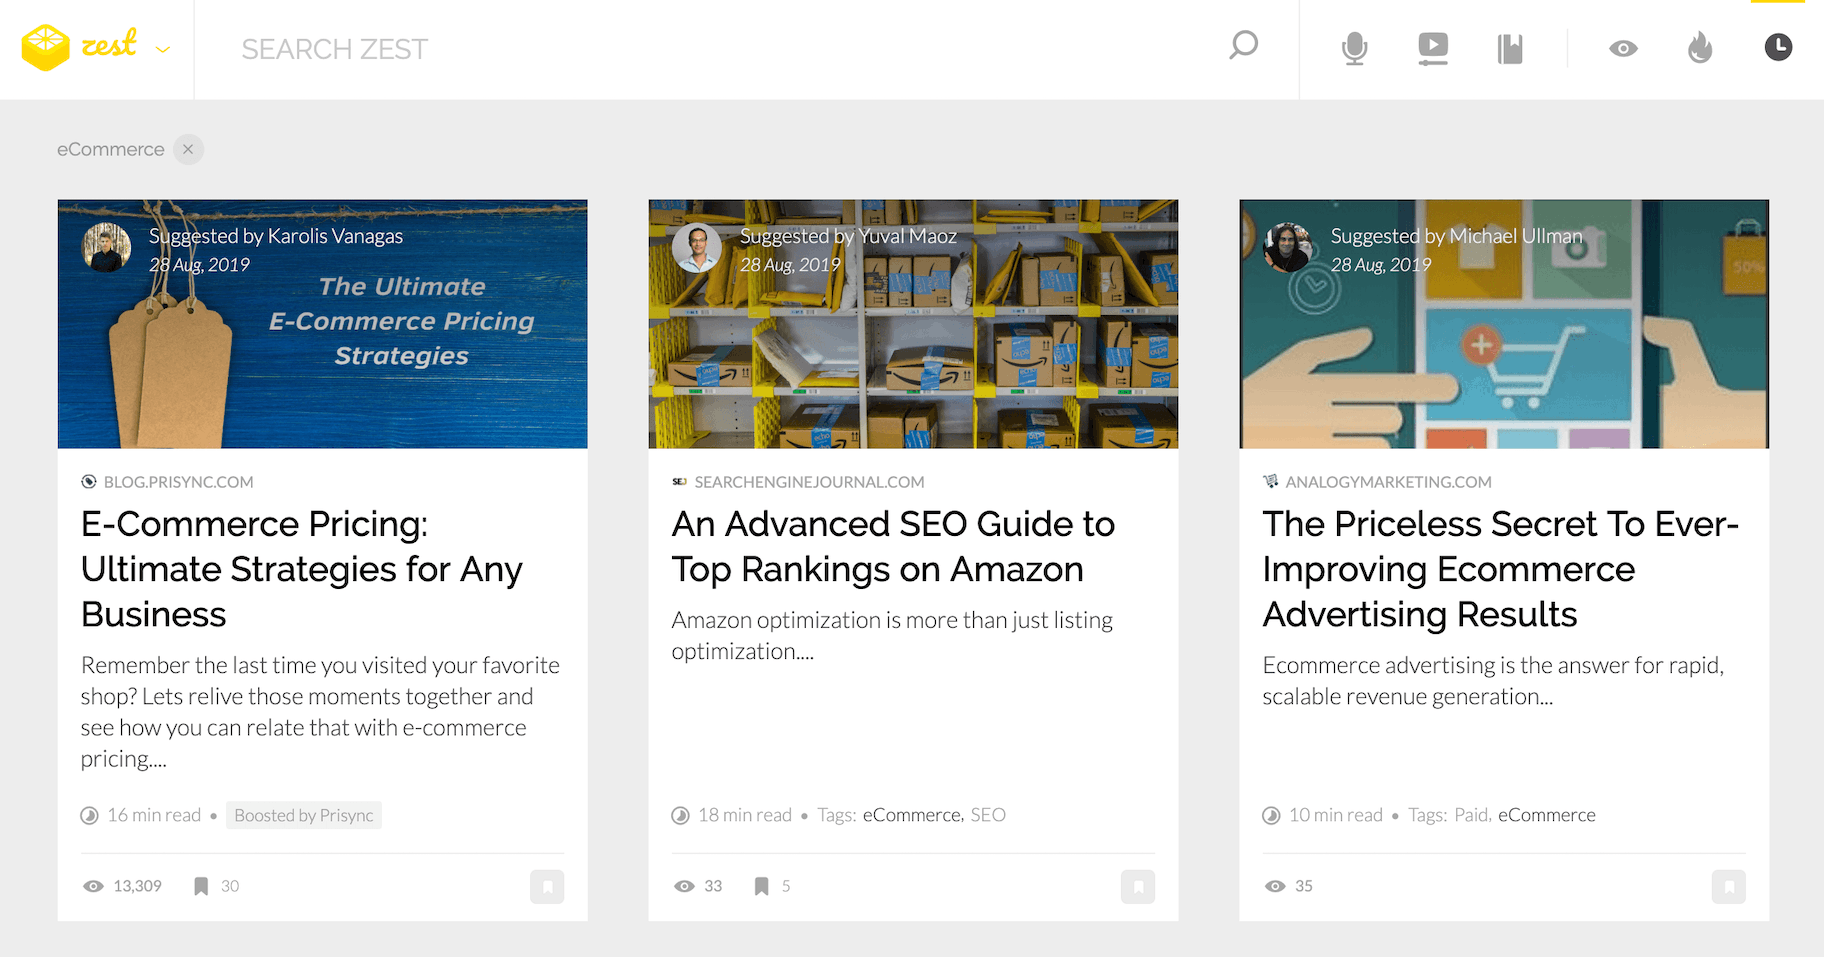Expand the Zest logo dropdown chevron
Screen dimensions: 1824x957
point(163,49)
